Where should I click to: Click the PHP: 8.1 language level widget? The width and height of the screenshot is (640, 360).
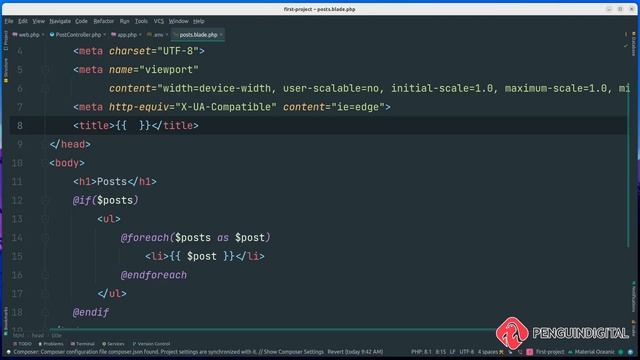(x=421, y=352)
